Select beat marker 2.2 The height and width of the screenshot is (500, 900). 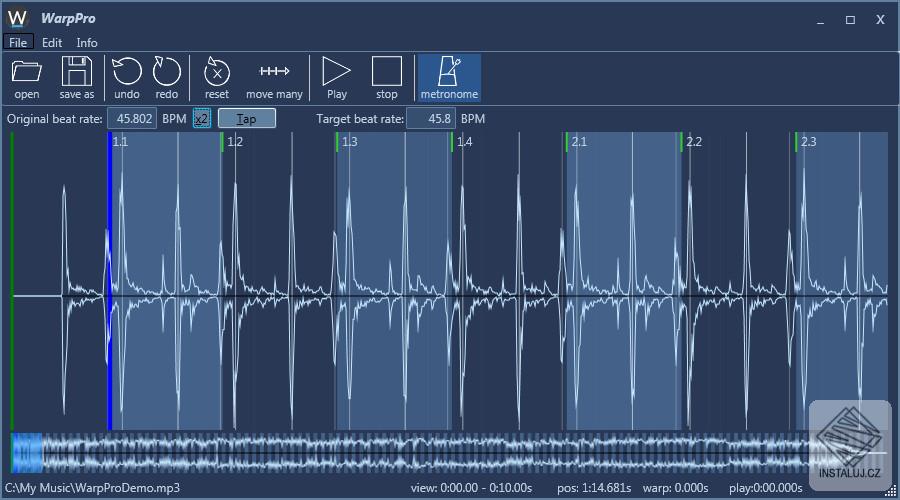[694, 142]
